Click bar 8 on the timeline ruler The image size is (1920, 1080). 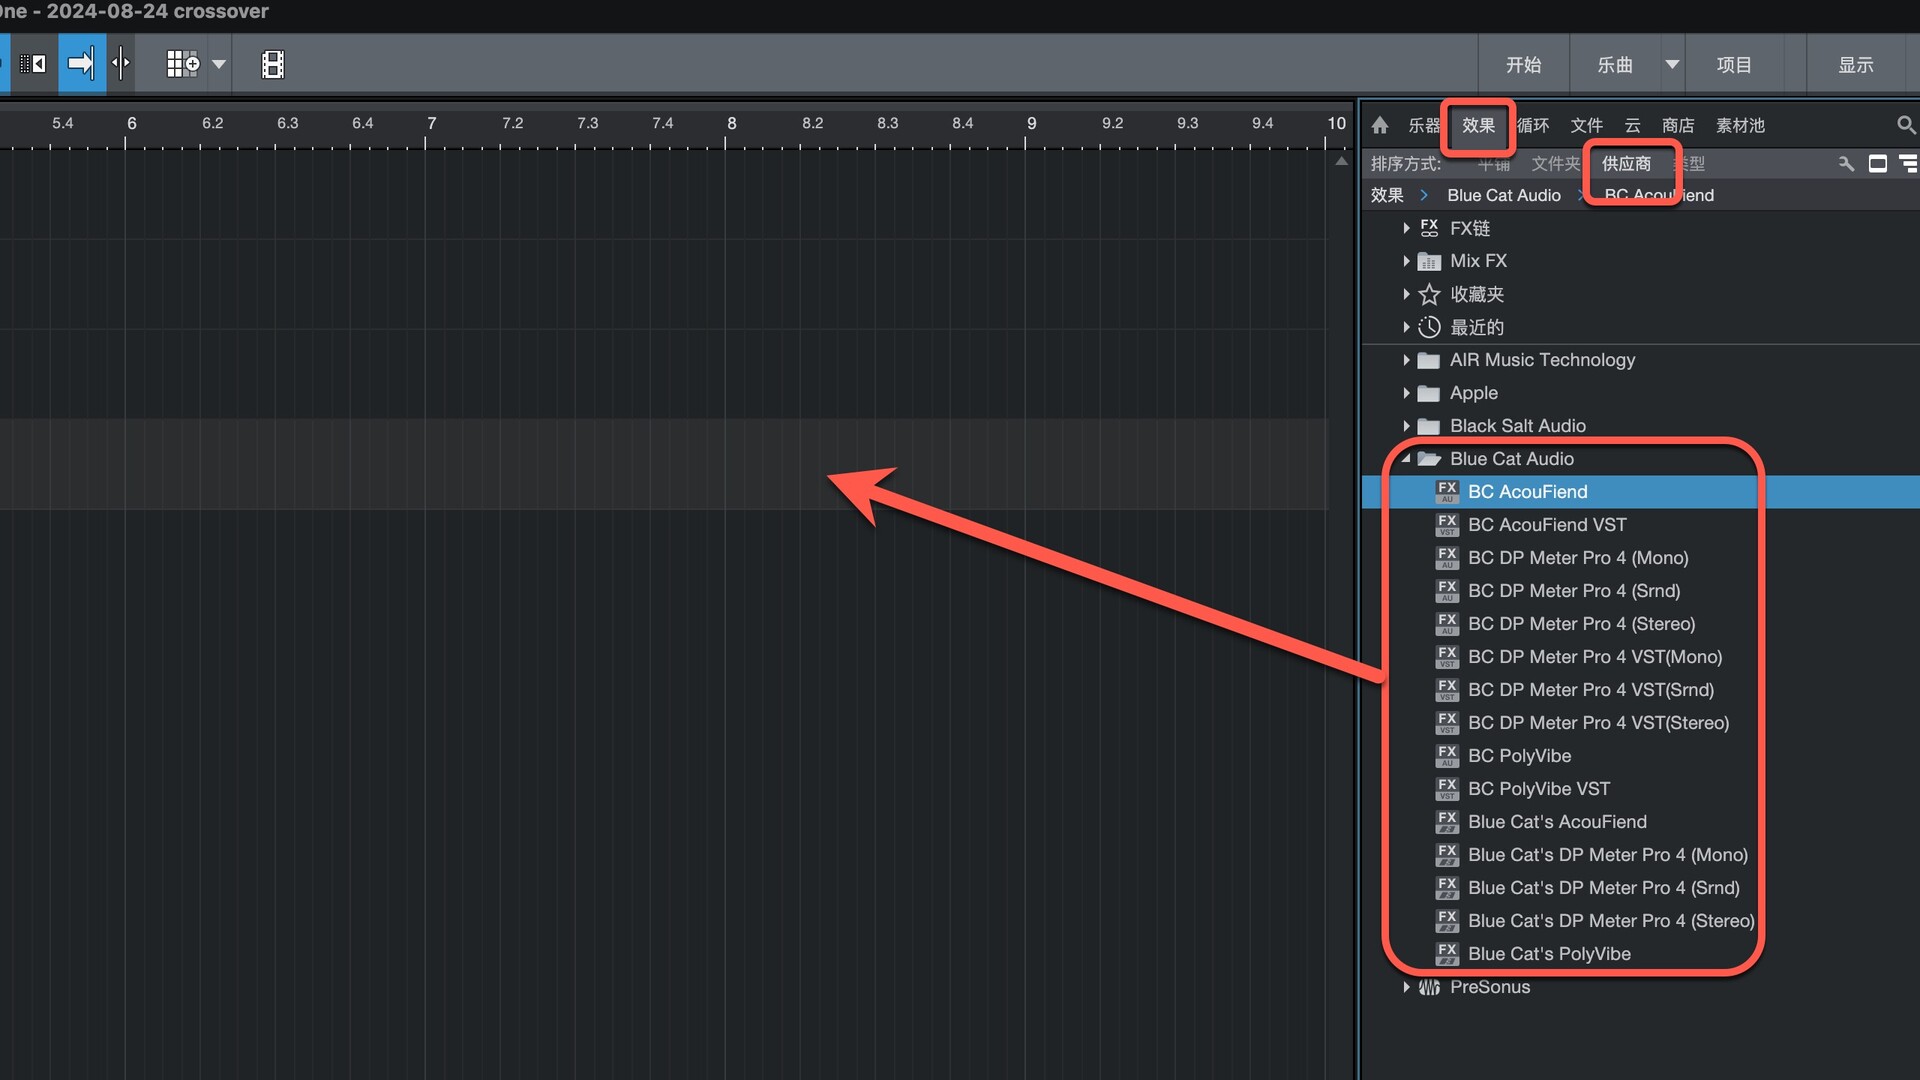pyautogui.click(x=731, y=124)
